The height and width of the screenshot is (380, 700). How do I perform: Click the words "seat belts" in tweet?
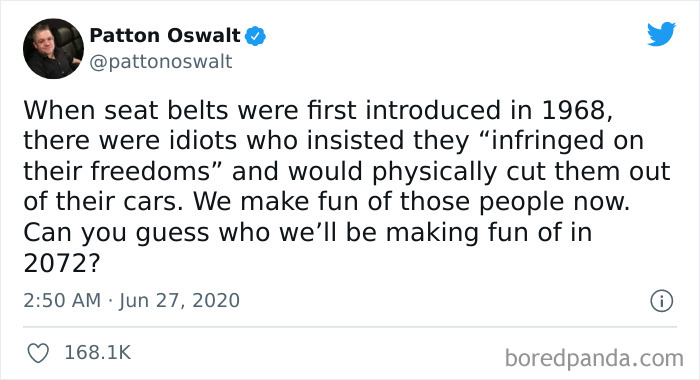(x=167, y=110)
